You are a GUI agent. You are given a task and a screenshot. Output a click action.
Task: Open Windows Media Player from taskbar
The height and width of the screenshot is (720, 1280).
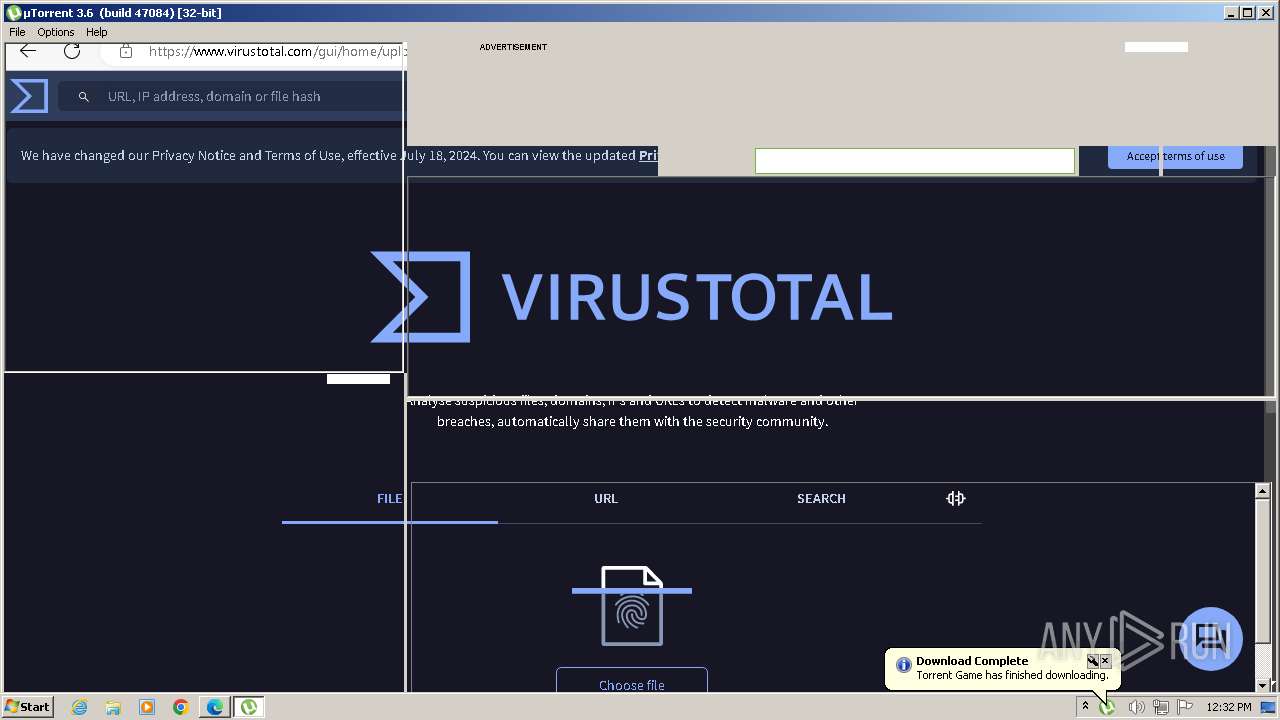[147, 707]
